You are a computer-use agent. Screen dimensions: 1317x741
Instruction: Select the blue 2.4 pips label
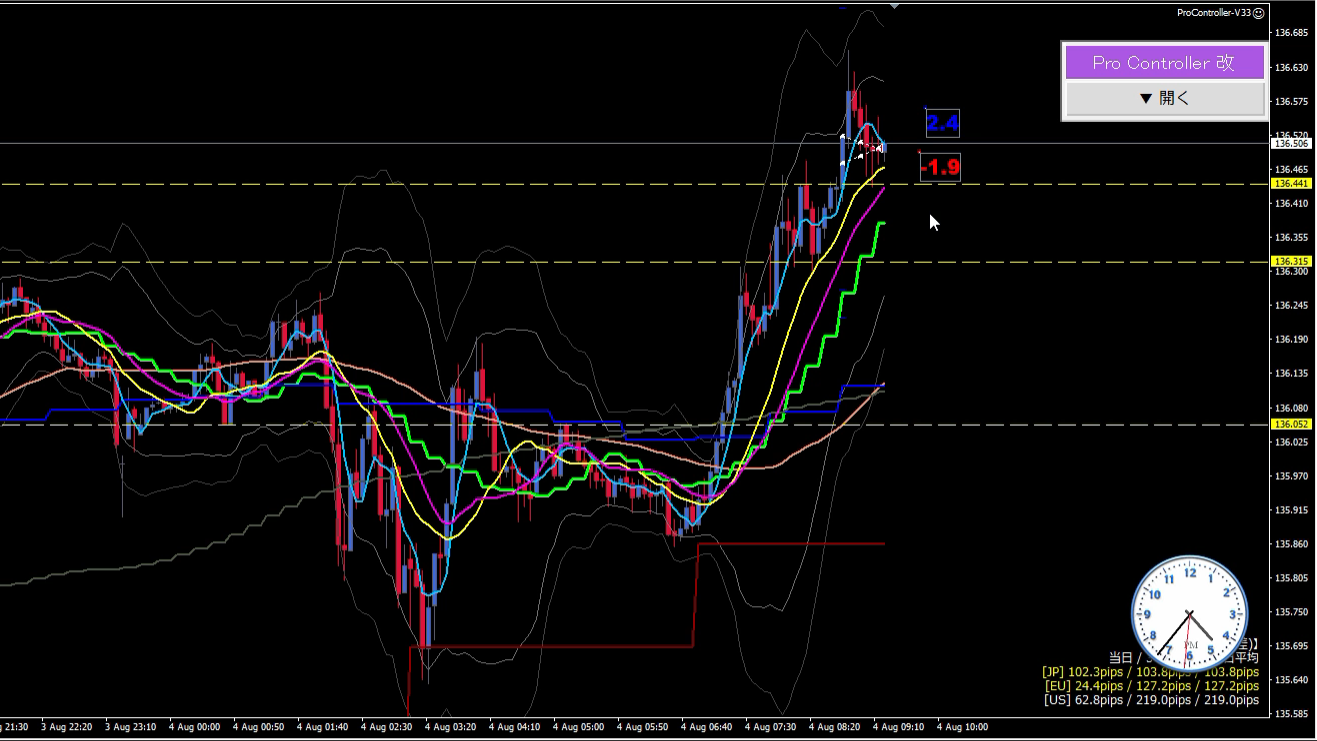[943, 124]
